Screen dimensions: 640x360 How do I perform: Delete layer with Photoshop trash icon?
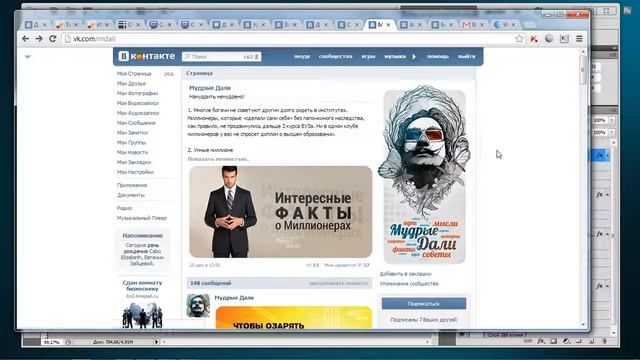tap(604, 341)
